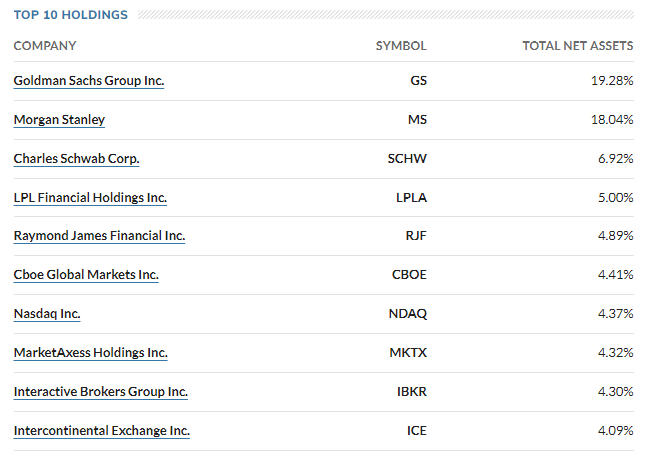Select the IBKR ticker symbol
649x458 pixels.
(412, 391)
